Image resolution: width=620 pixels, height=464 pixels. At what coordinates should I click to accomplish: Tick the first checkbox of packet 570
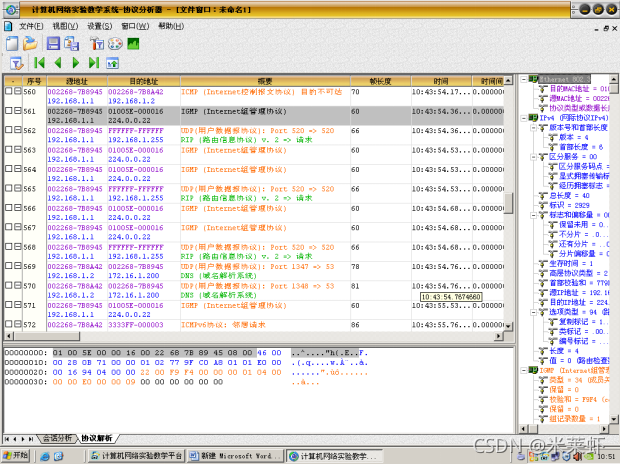click(9, 285)
